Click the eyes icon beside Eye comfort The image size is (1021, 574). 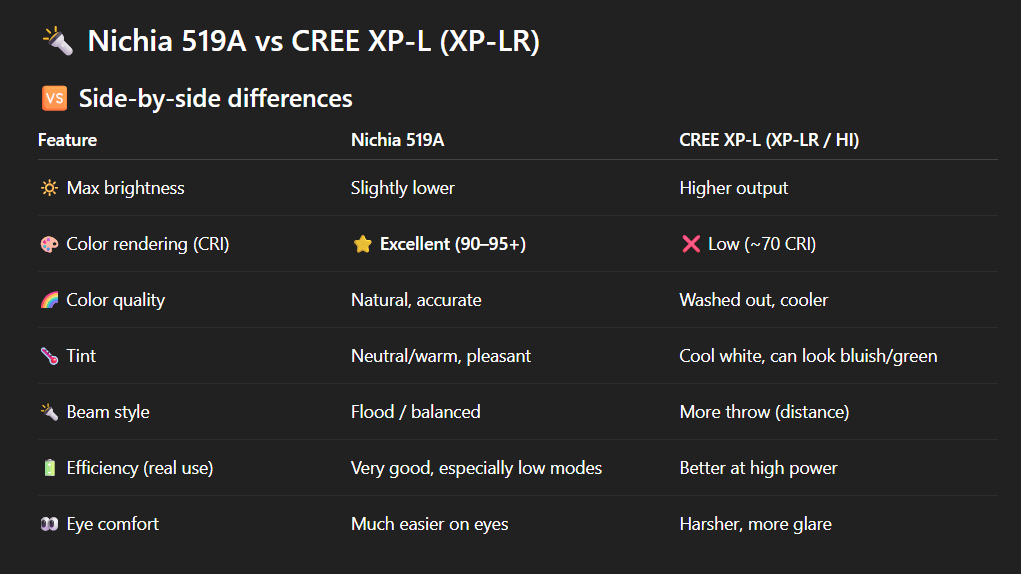coord(49,524)
